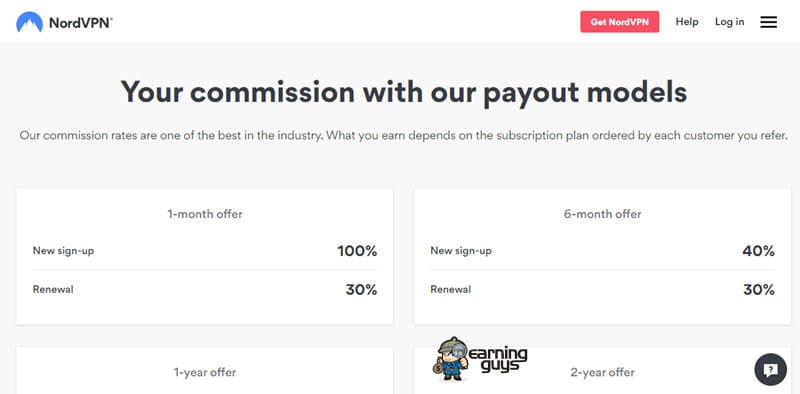Click the NordVPN wordmark text

pyautogui.click(x=81, y=22)
